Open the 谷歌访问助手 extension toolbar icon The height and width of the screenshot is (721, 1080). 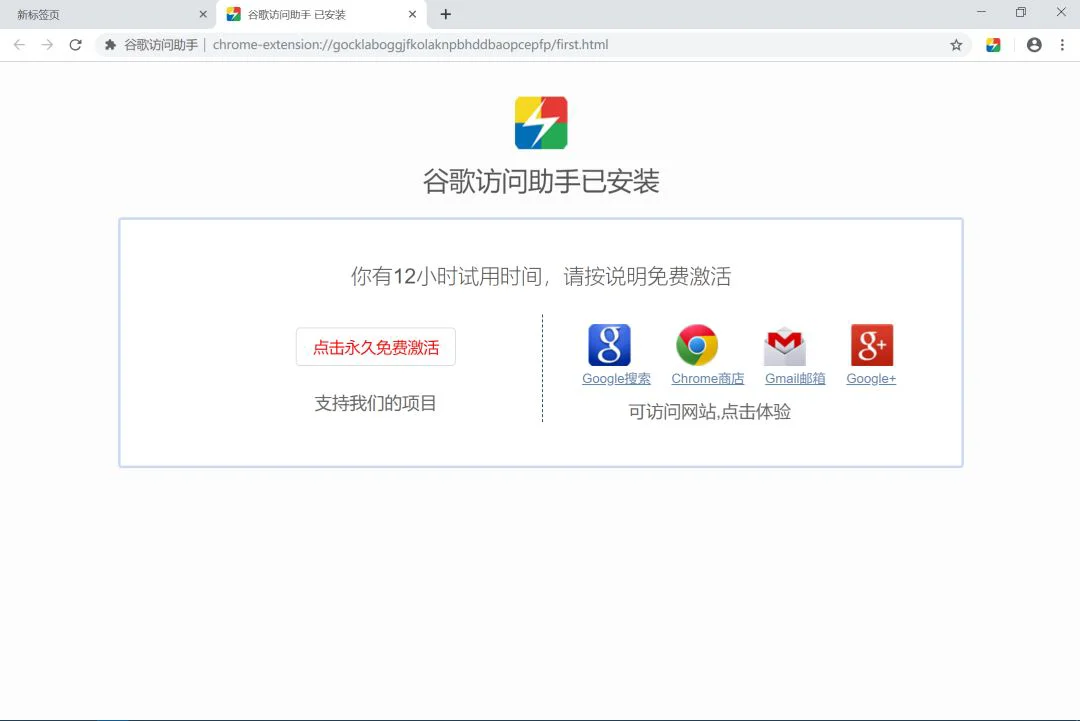(x=993, y=45)
